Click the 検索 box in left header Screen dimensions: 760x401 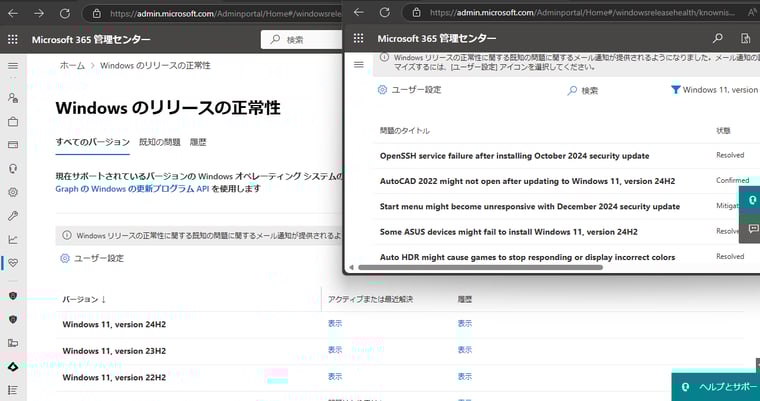coord(301,40)
